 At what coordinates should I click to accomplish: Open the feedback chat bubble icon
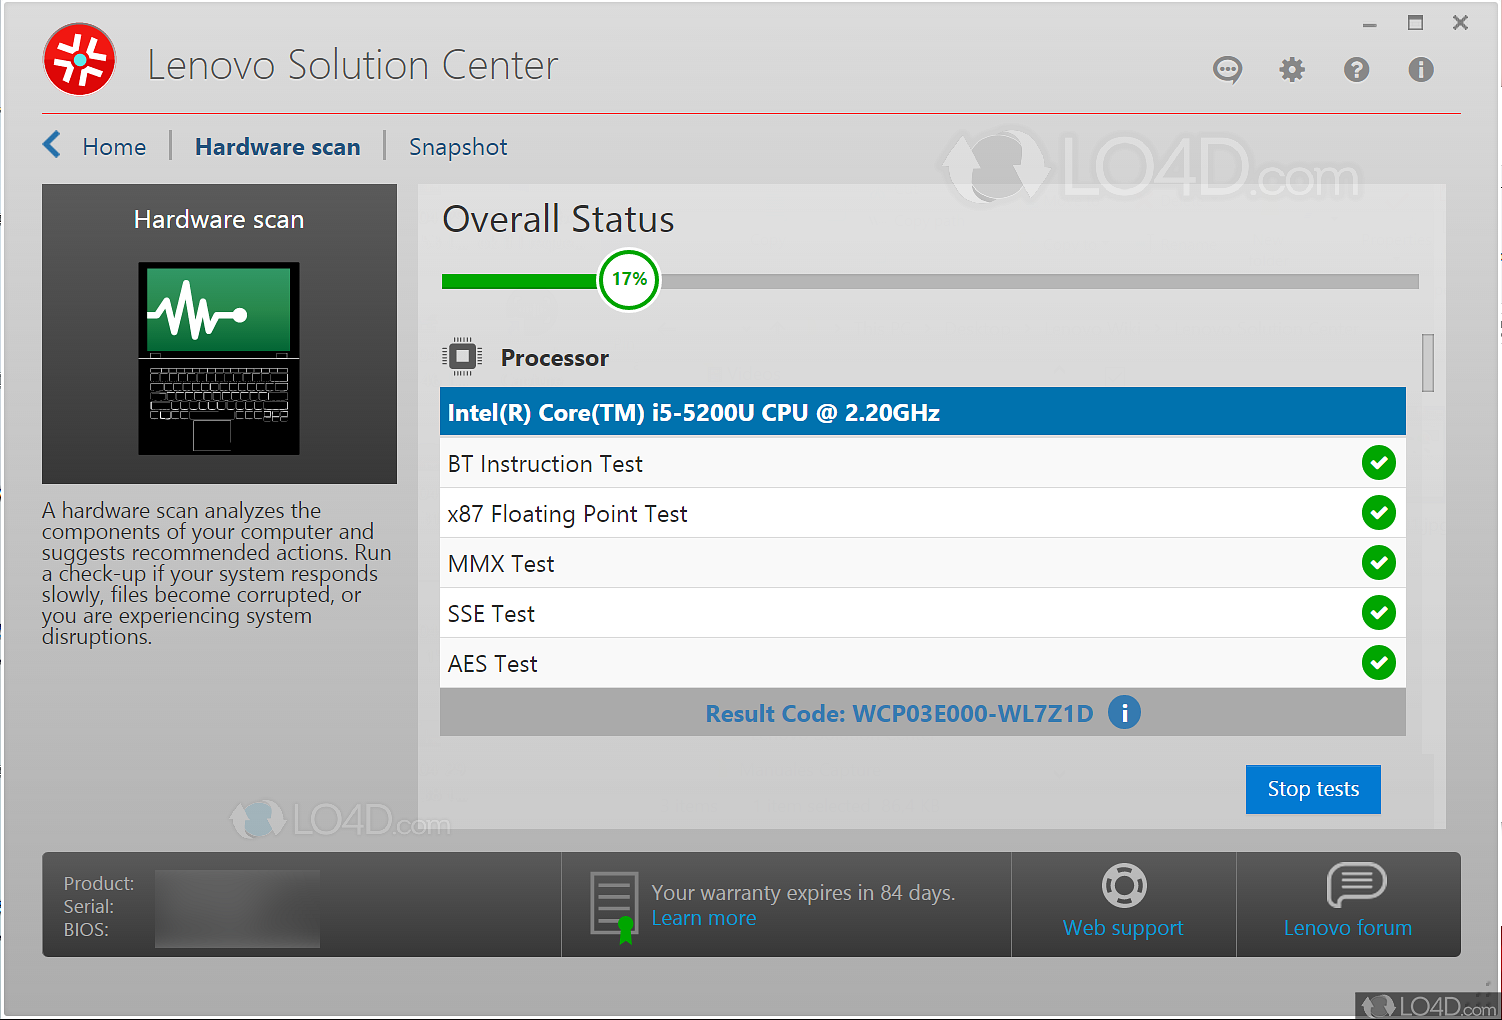(x=1227, y=70)
